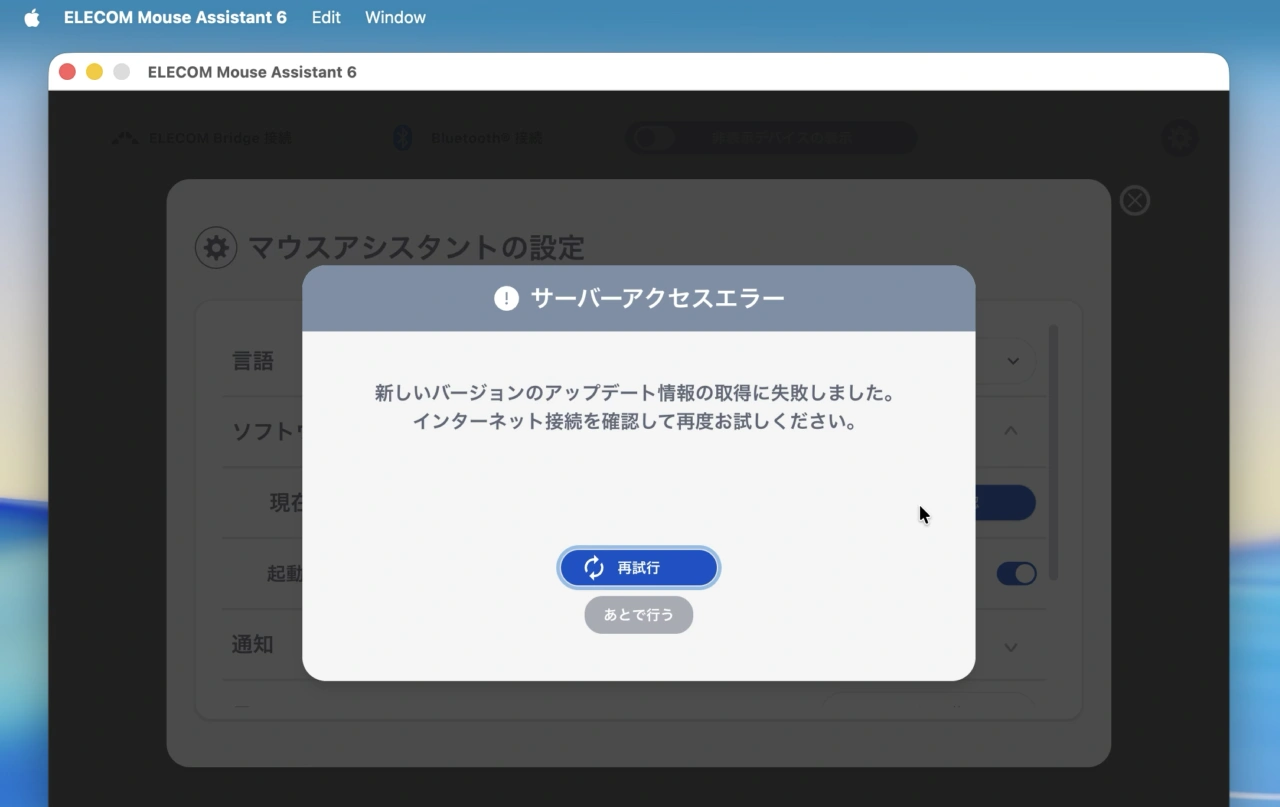Switch to the Bluetooth 接続 tab

[x=467, y=138]
